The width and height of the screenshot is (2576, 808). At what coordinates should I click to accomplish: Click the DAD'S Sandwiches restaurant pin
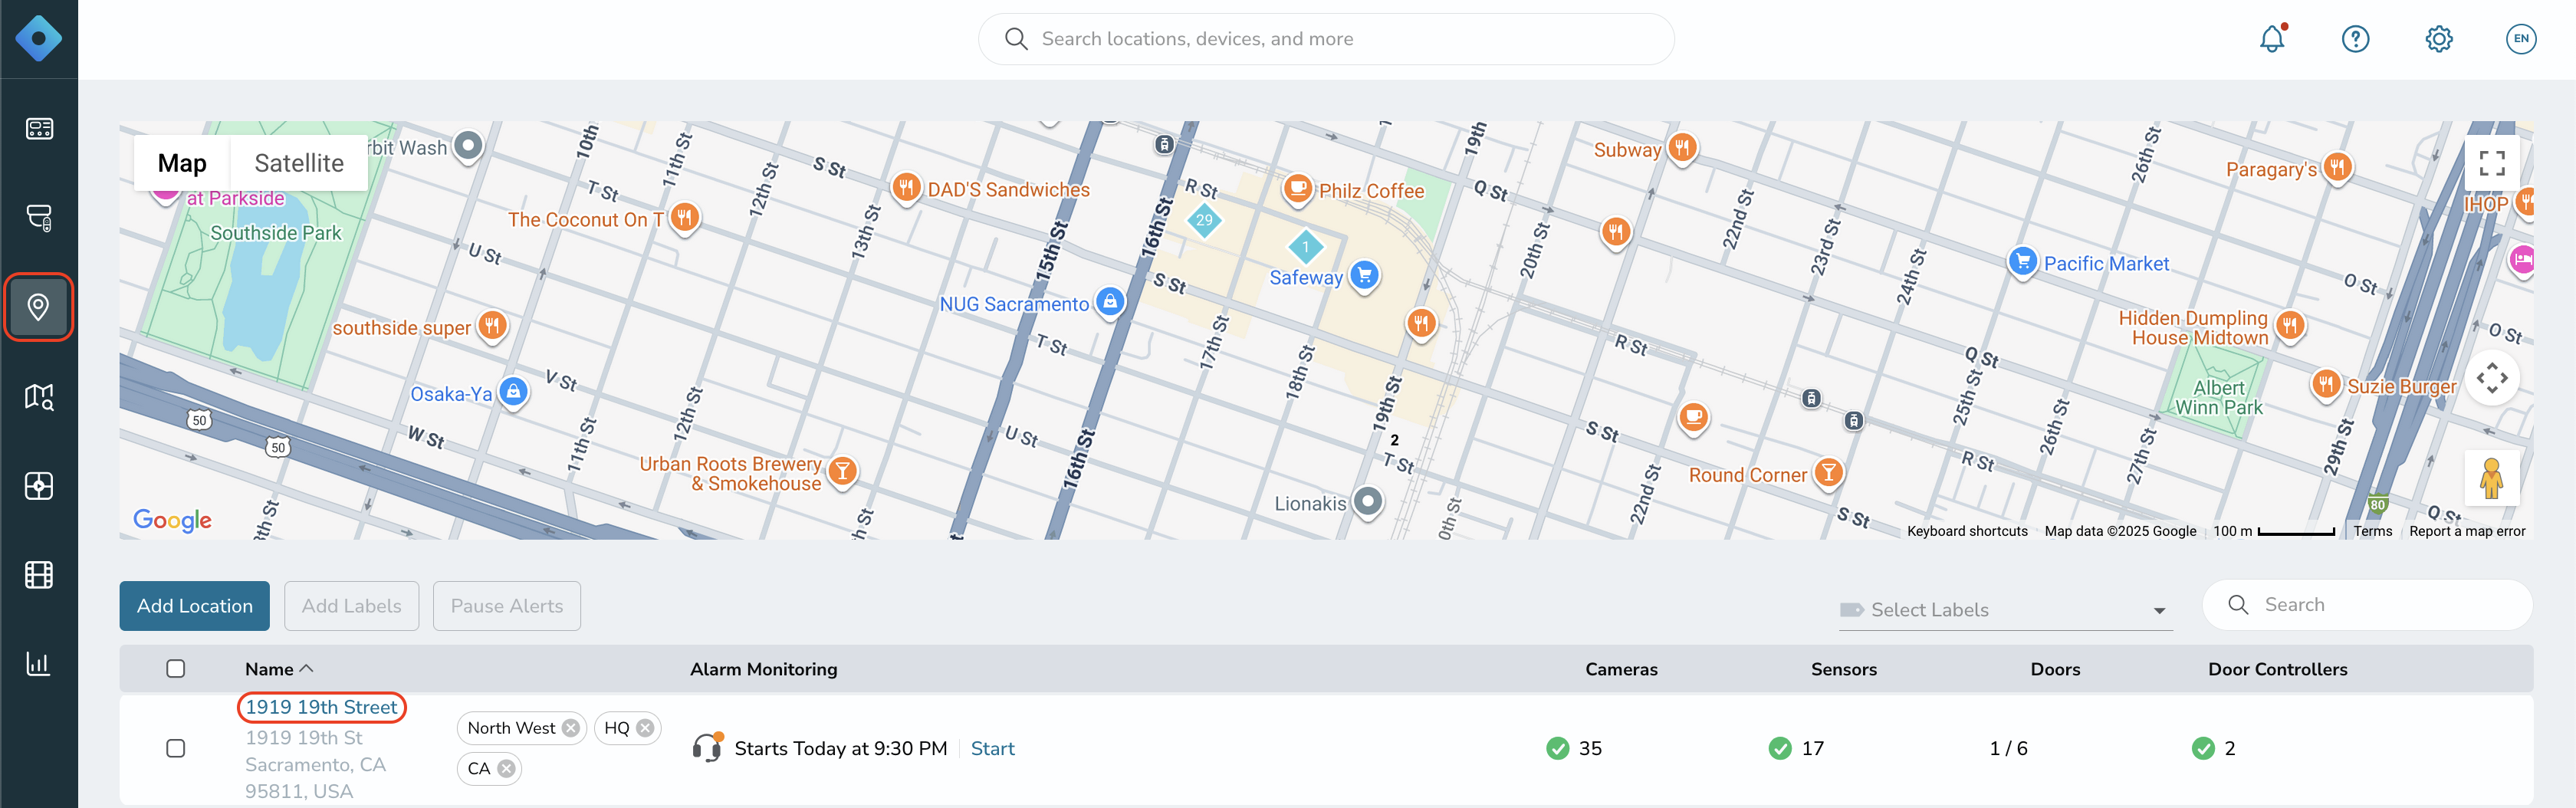[906, 187]
